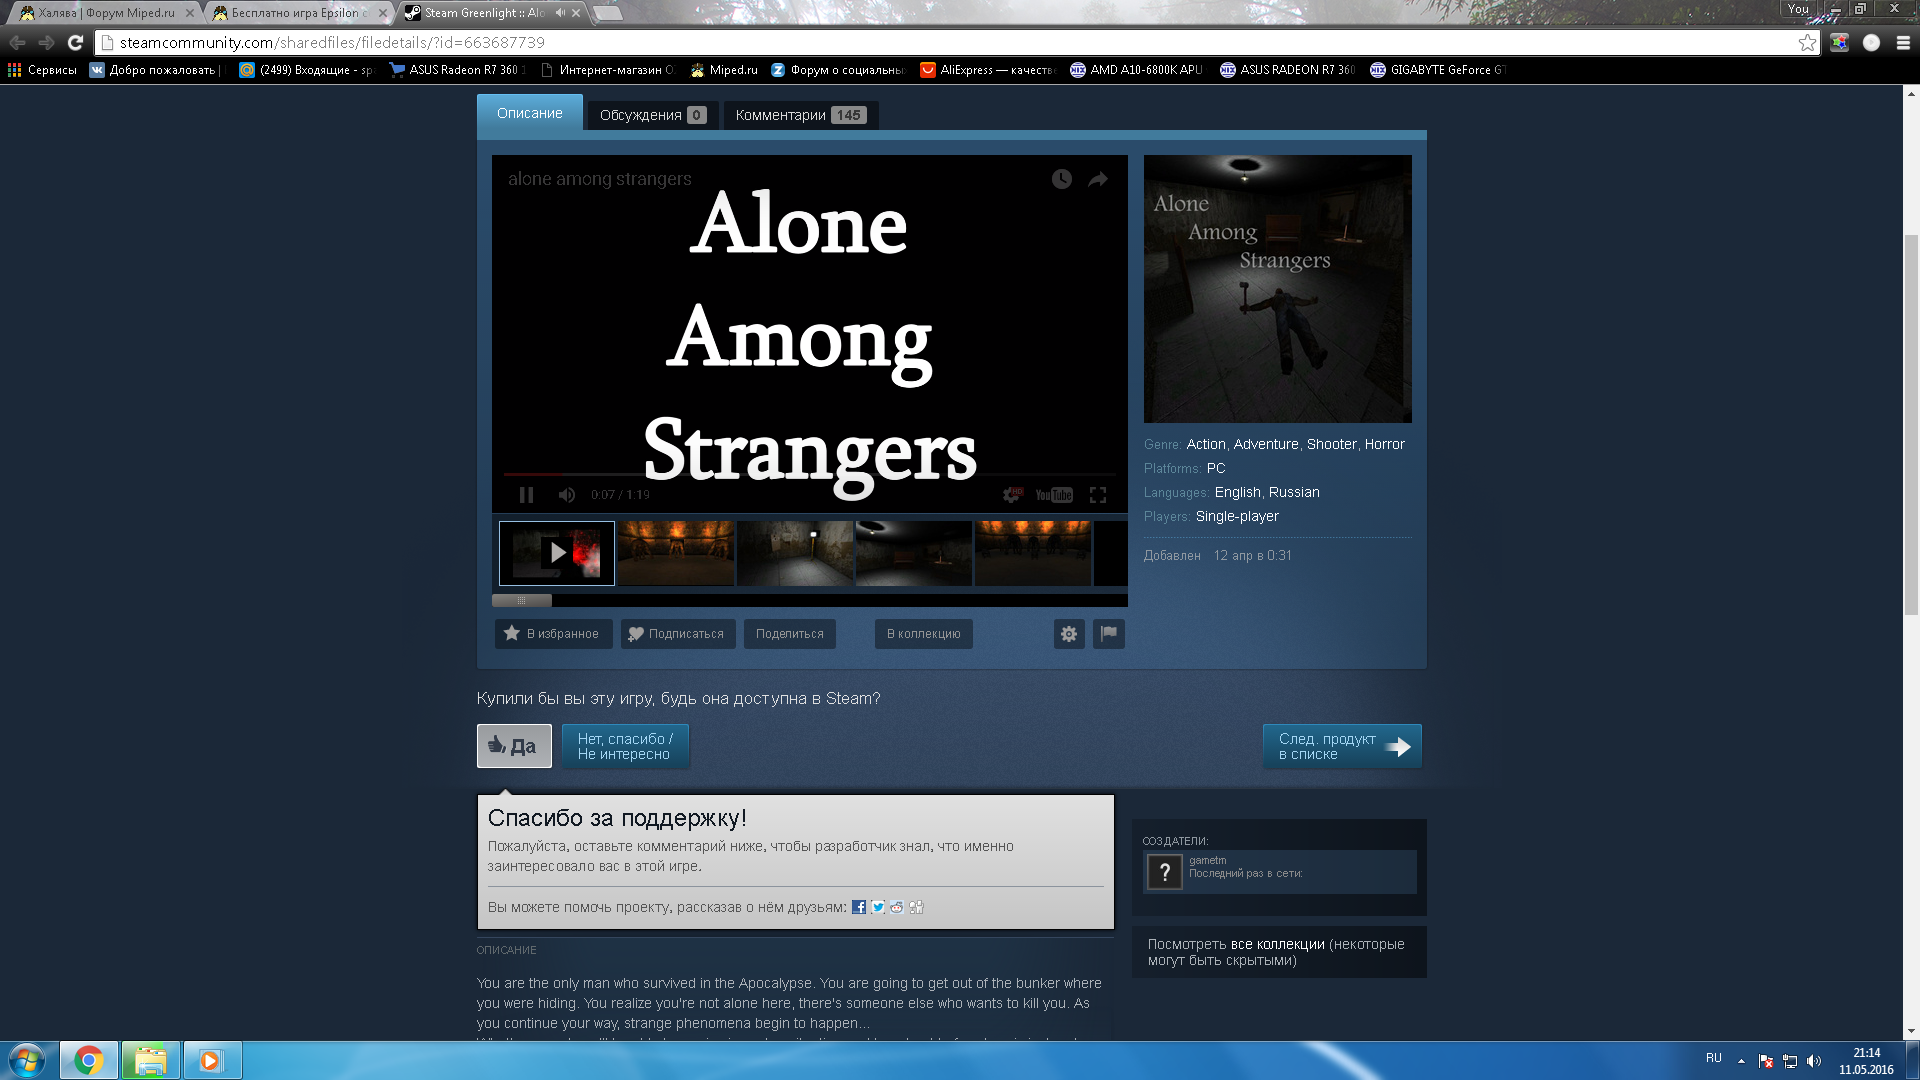1920x1080 pixels.
Task: Open the fifth screenshot thumbnail with fire
Action: [x=1033, y=553]
